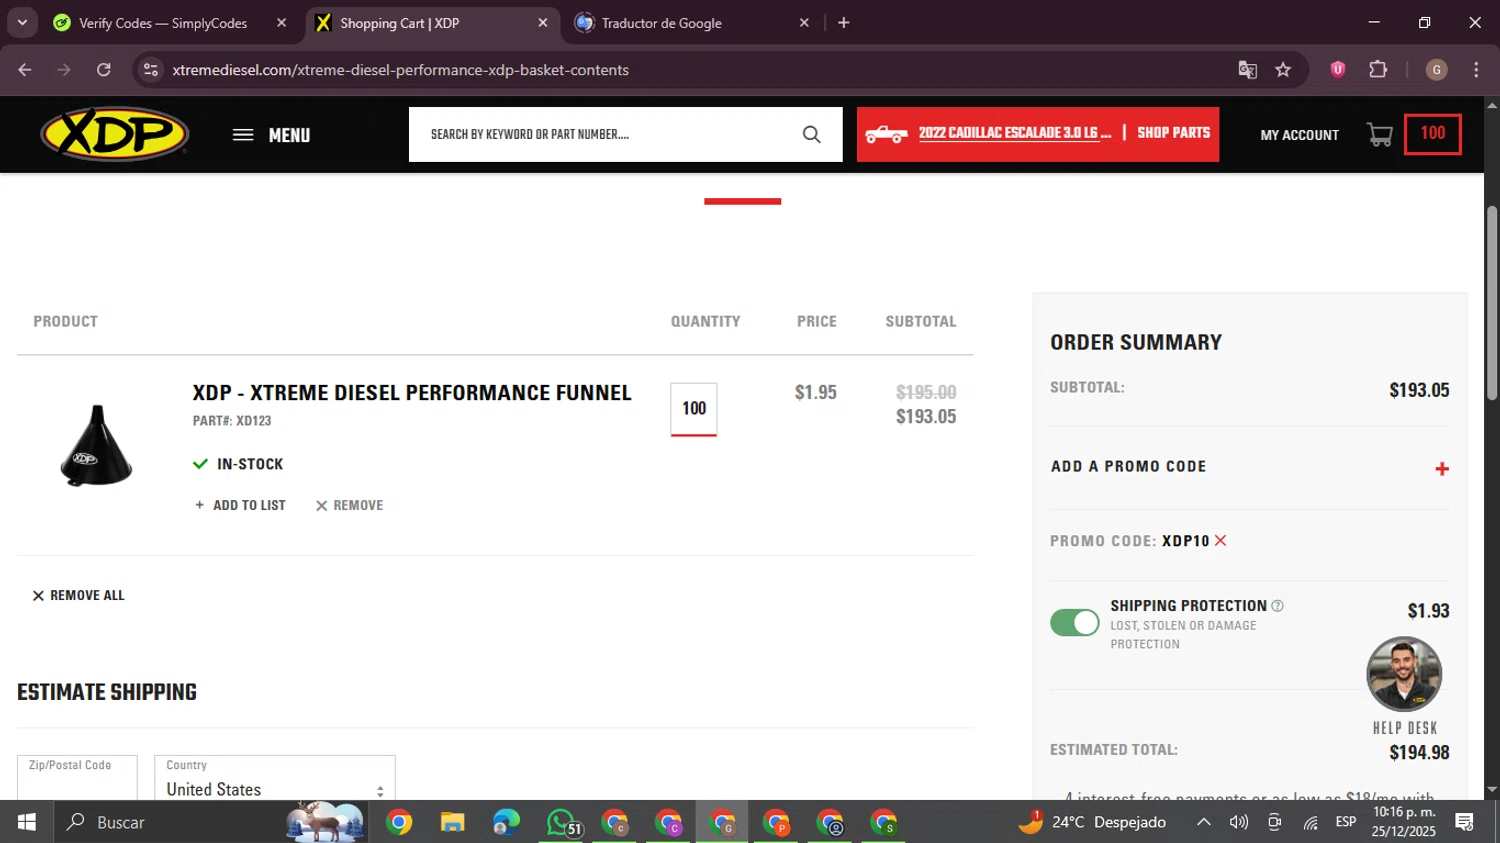The width and height of the screenshot is (1500, 843).
Task: Open MY ACCOUNT
Action: click(x=1299, y=135)
